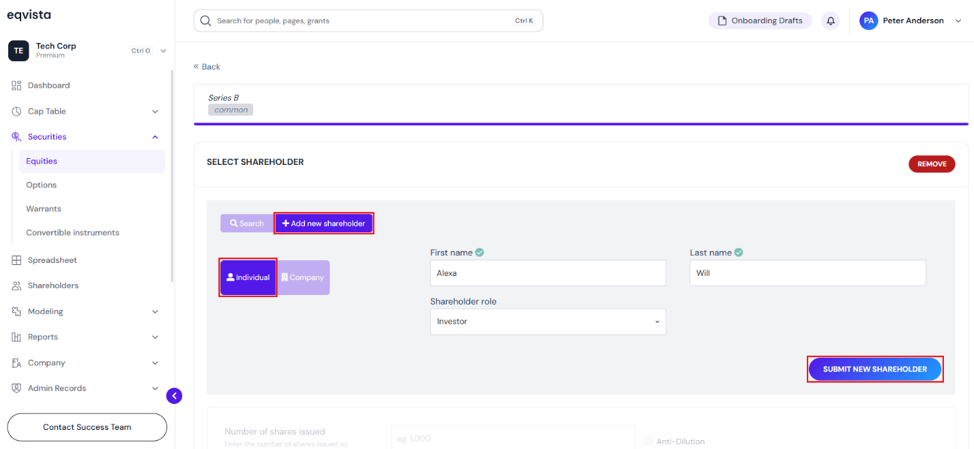The width and height of the screenshot is (974, 449).
Task: Open Equities in the sidebar
Action: pyautogui.click(x=92, y=161)
